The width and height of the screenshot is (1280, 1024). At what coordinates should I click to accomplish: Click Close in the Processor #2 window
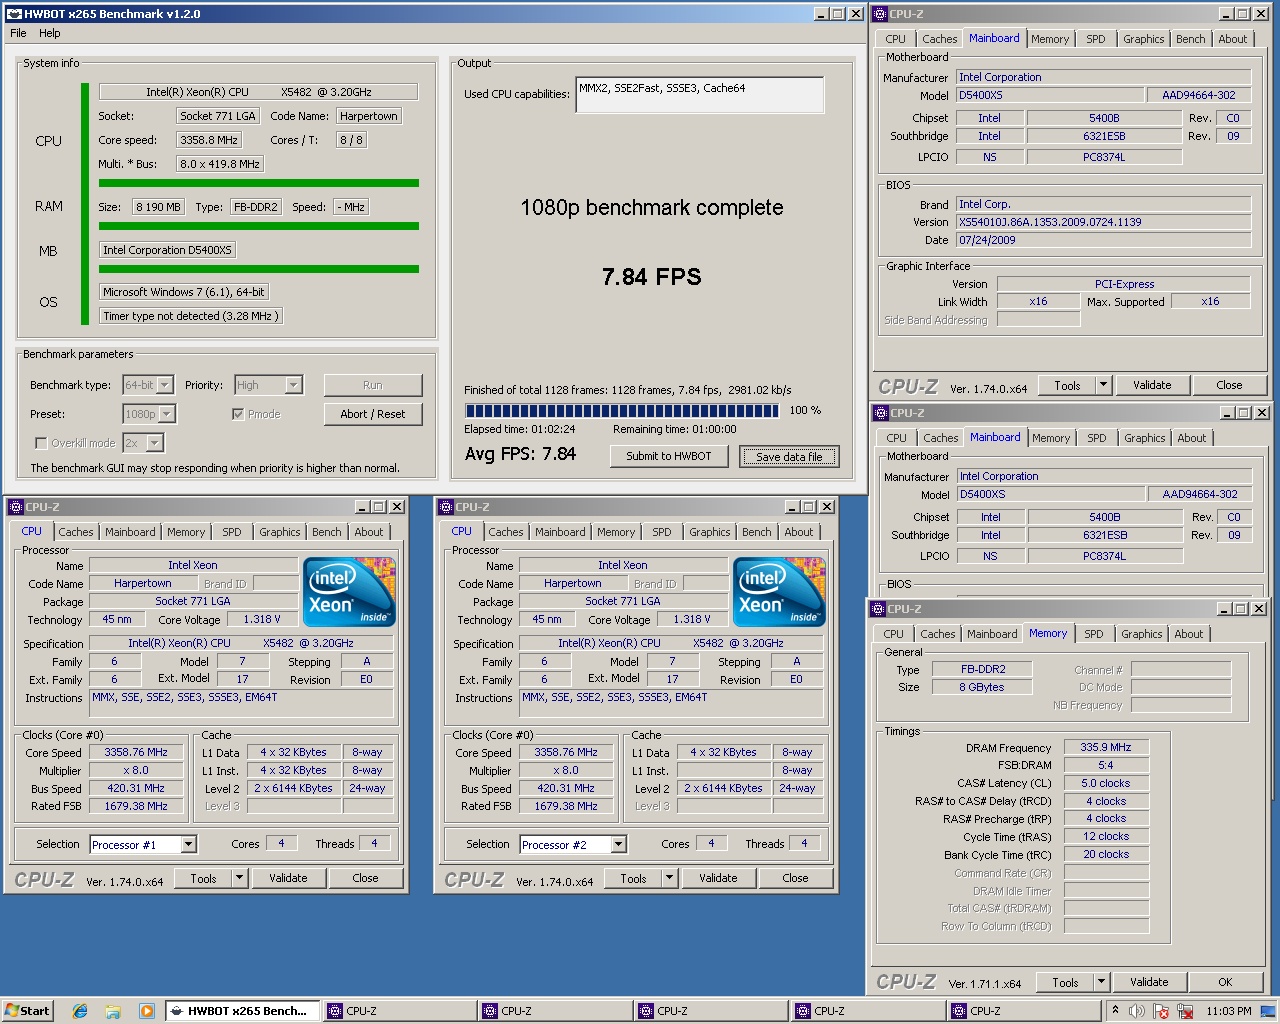click(x=795, y=878)
